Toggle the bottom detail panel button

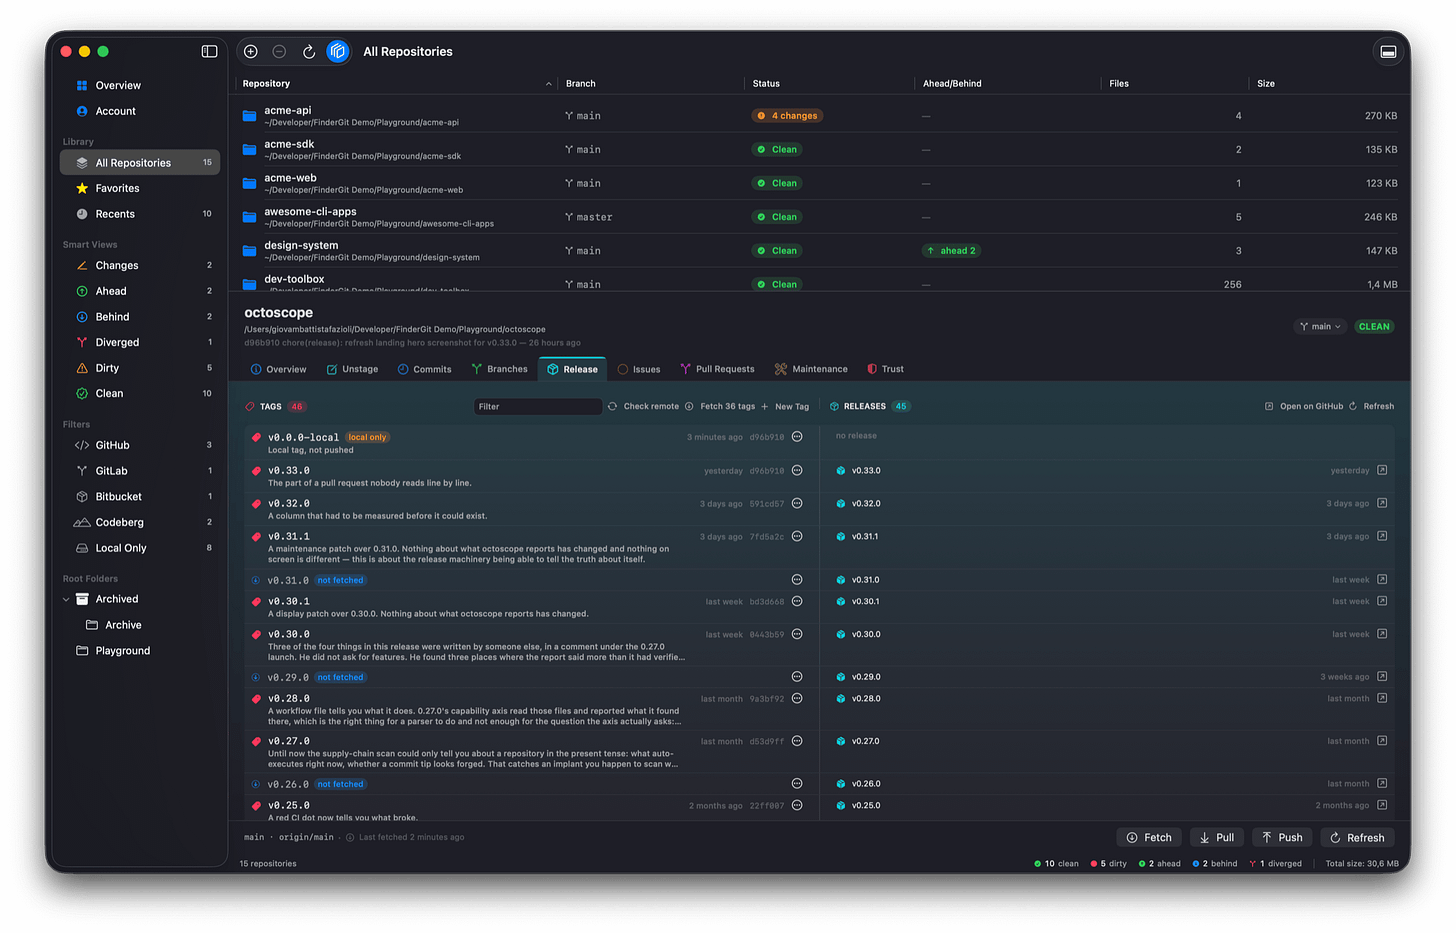point(1388,51)
